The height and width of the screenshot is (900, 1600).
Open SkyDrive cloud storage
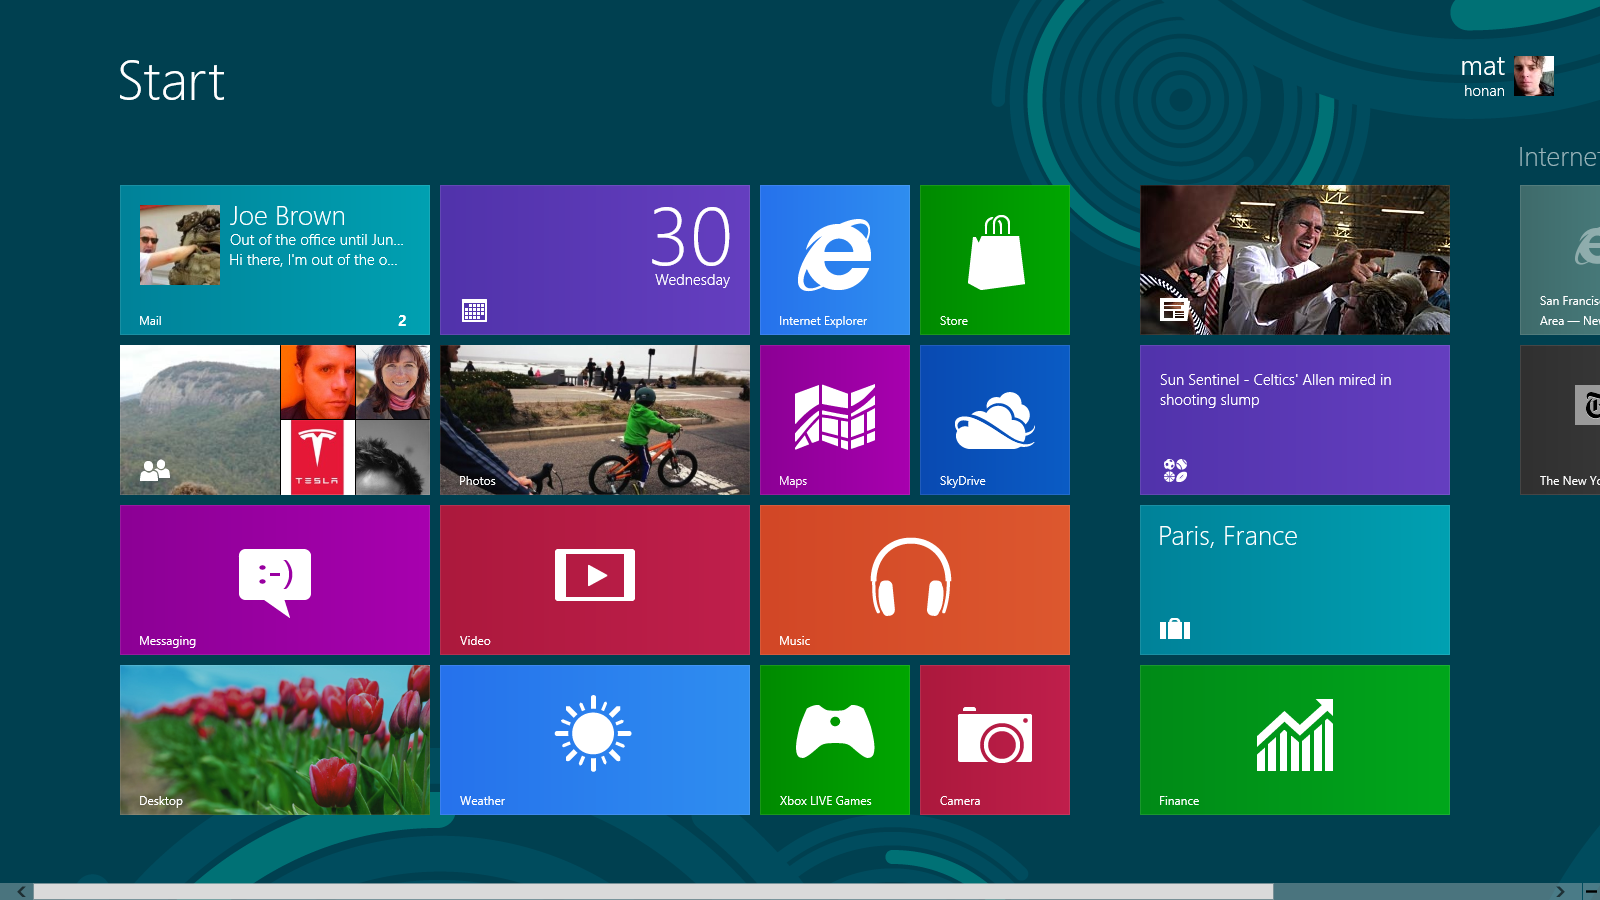[994, 420]
